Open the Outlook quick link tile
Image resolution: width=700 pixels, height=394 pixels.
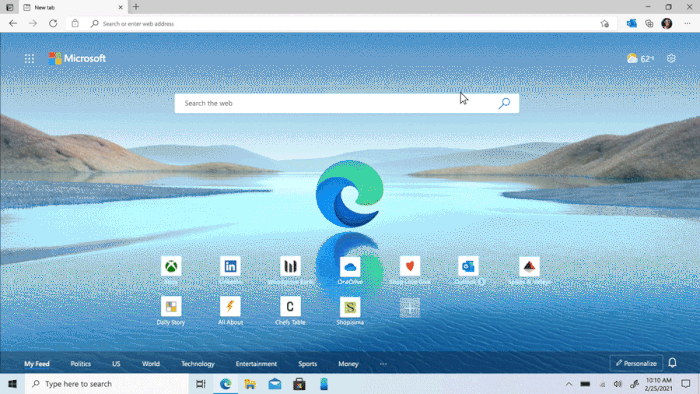click(468, 266)
